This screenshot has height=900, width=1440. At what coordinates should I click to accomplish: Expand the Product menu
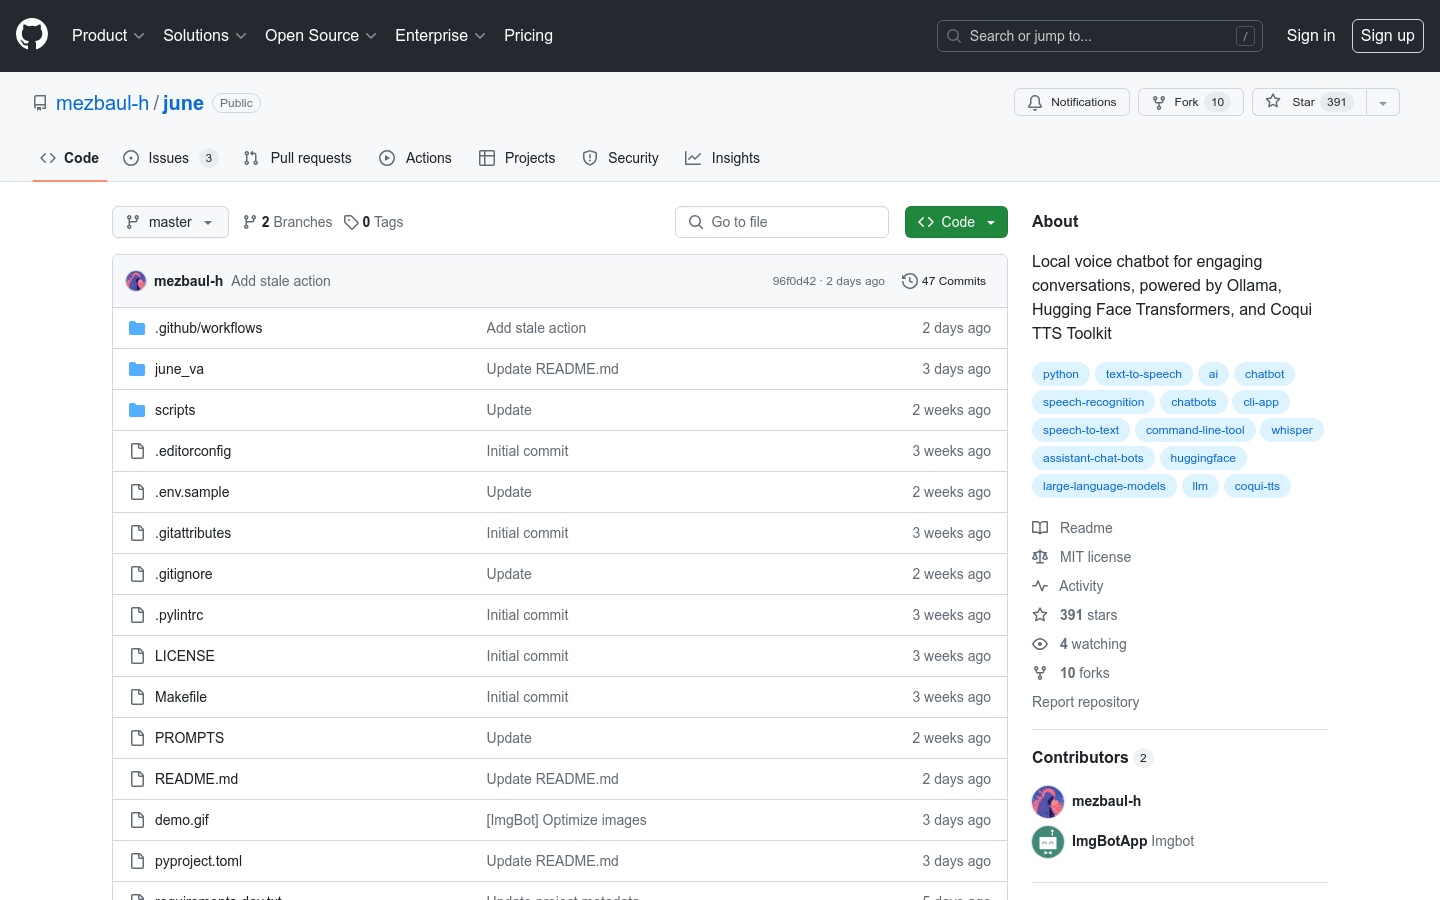click(108, 35)
